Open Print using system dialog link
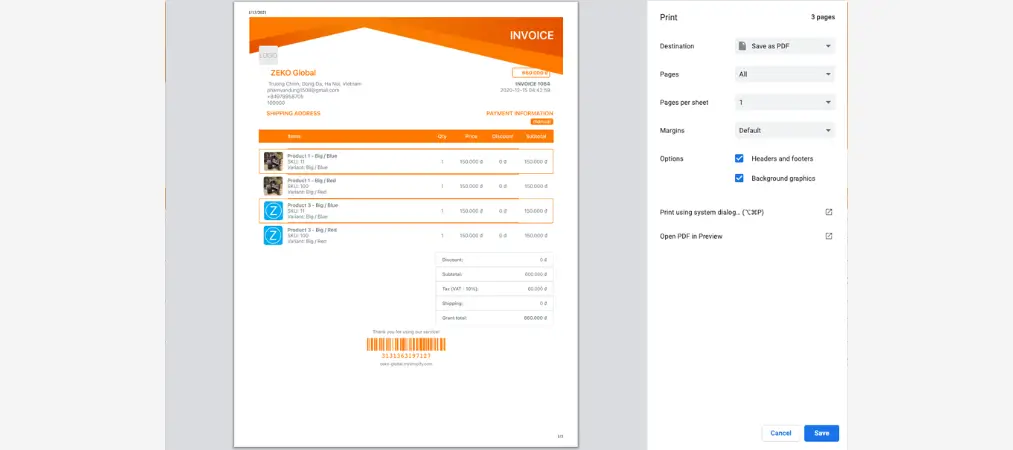The height and width of the screenshot is (450, 1013). click(712, 212)
